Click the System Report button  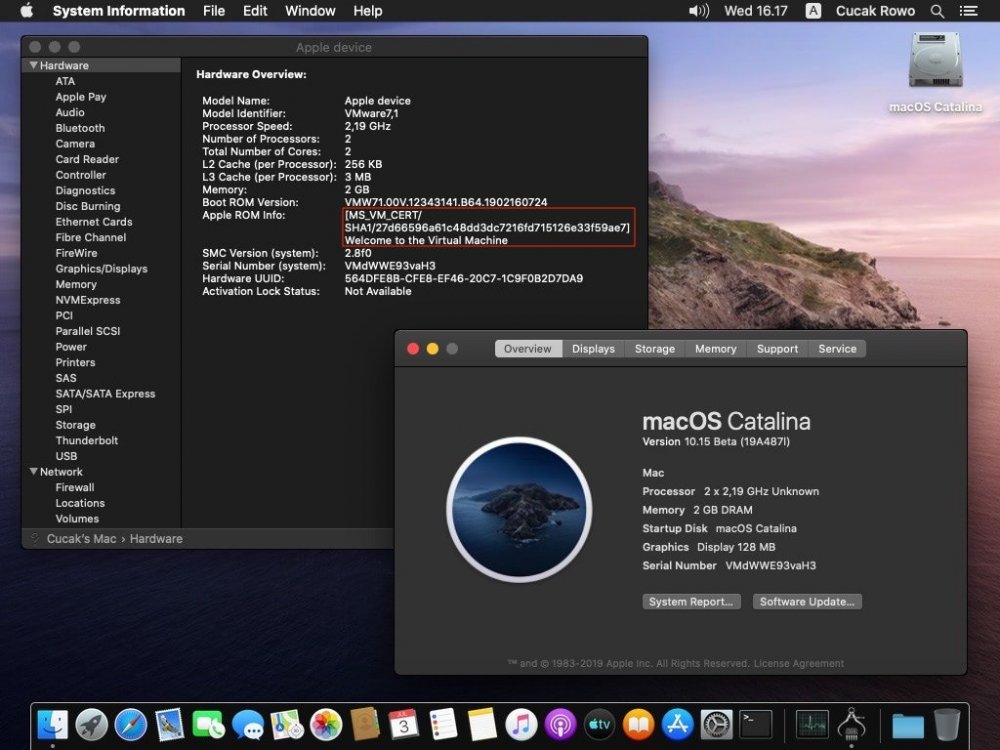click(x=691, y=601)
